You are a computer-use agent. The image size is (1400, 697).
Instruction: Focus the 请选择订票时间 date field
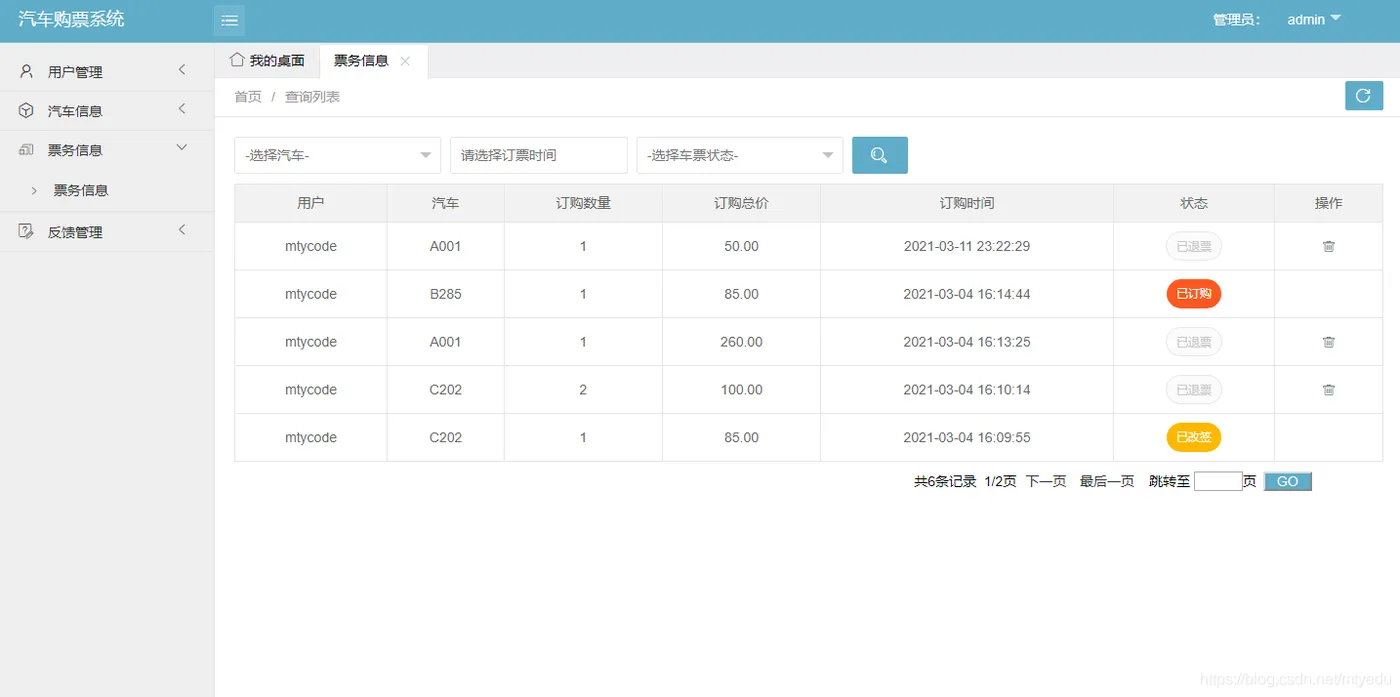[x=539, y=155]
